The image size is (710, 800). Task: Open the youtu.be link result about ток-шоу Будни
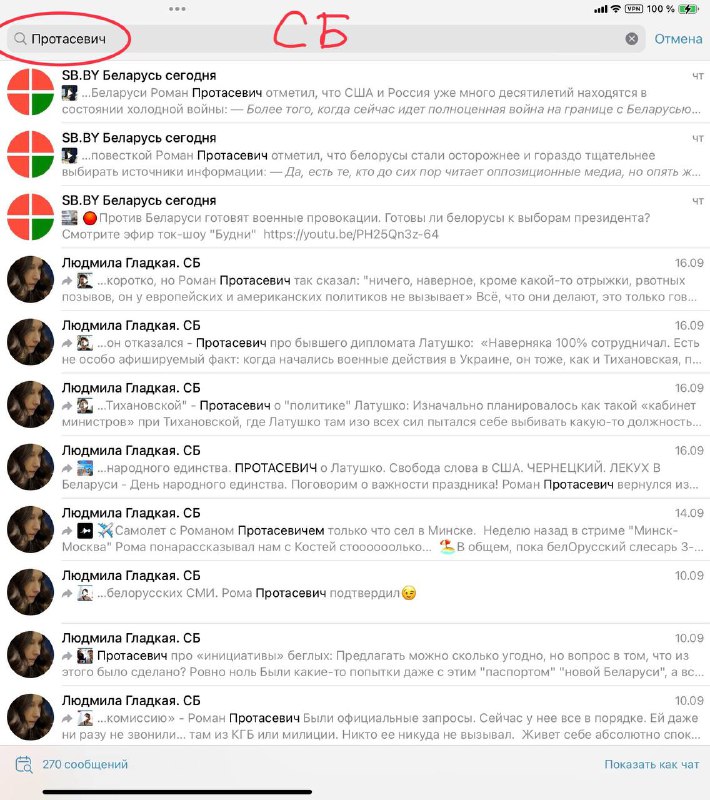(x=357, y=217)
